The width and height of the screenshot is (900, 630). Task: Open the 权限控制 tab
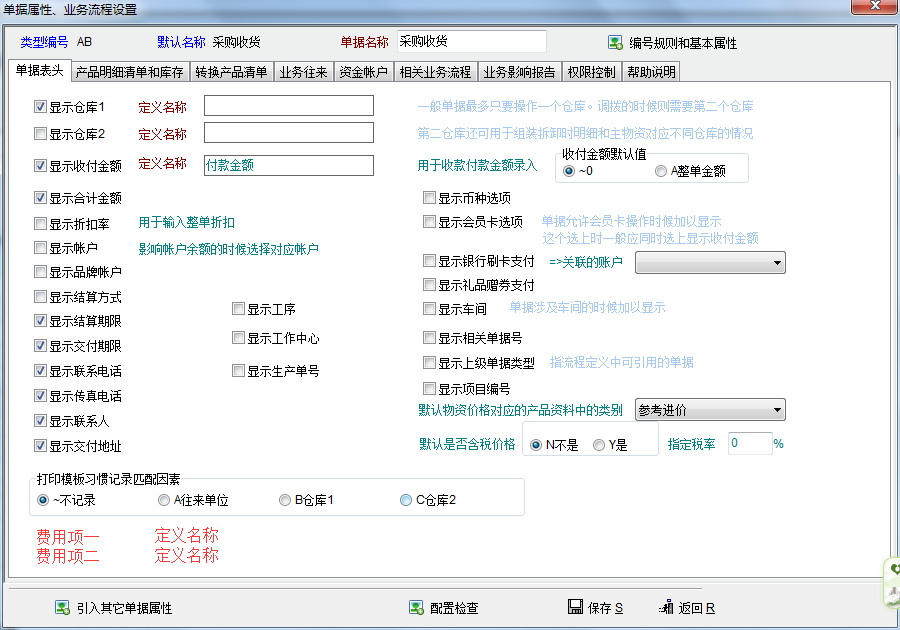pos(591,72)
